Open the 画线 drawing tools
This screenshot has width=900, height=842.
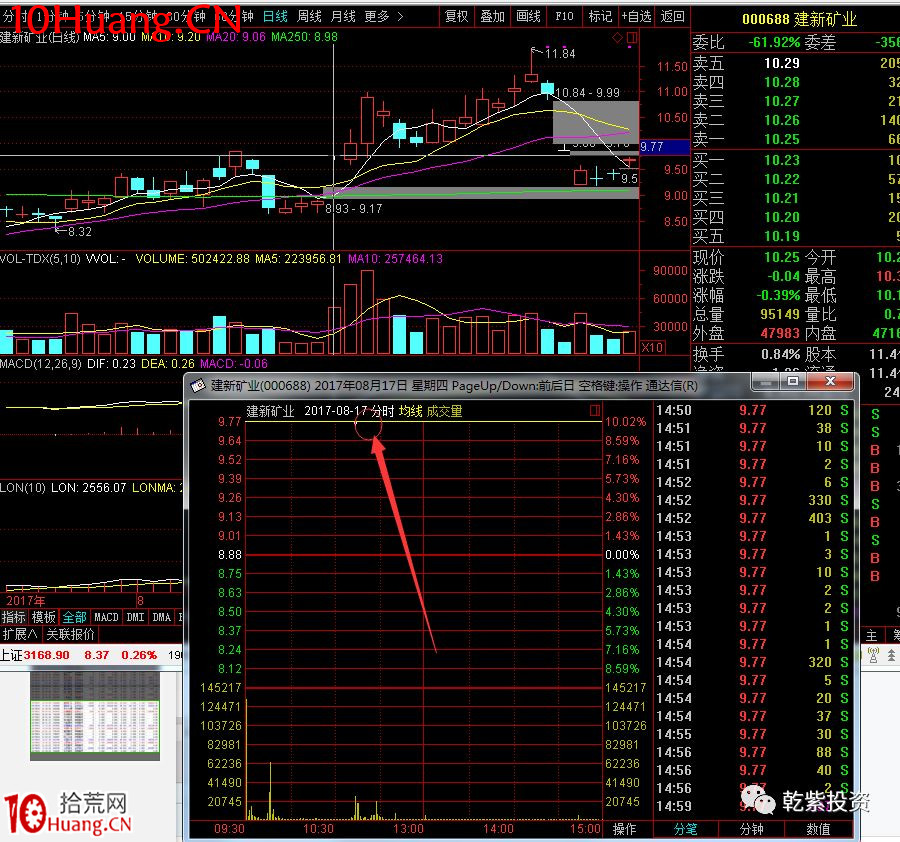pyautogui.click(x=529, y=17)
